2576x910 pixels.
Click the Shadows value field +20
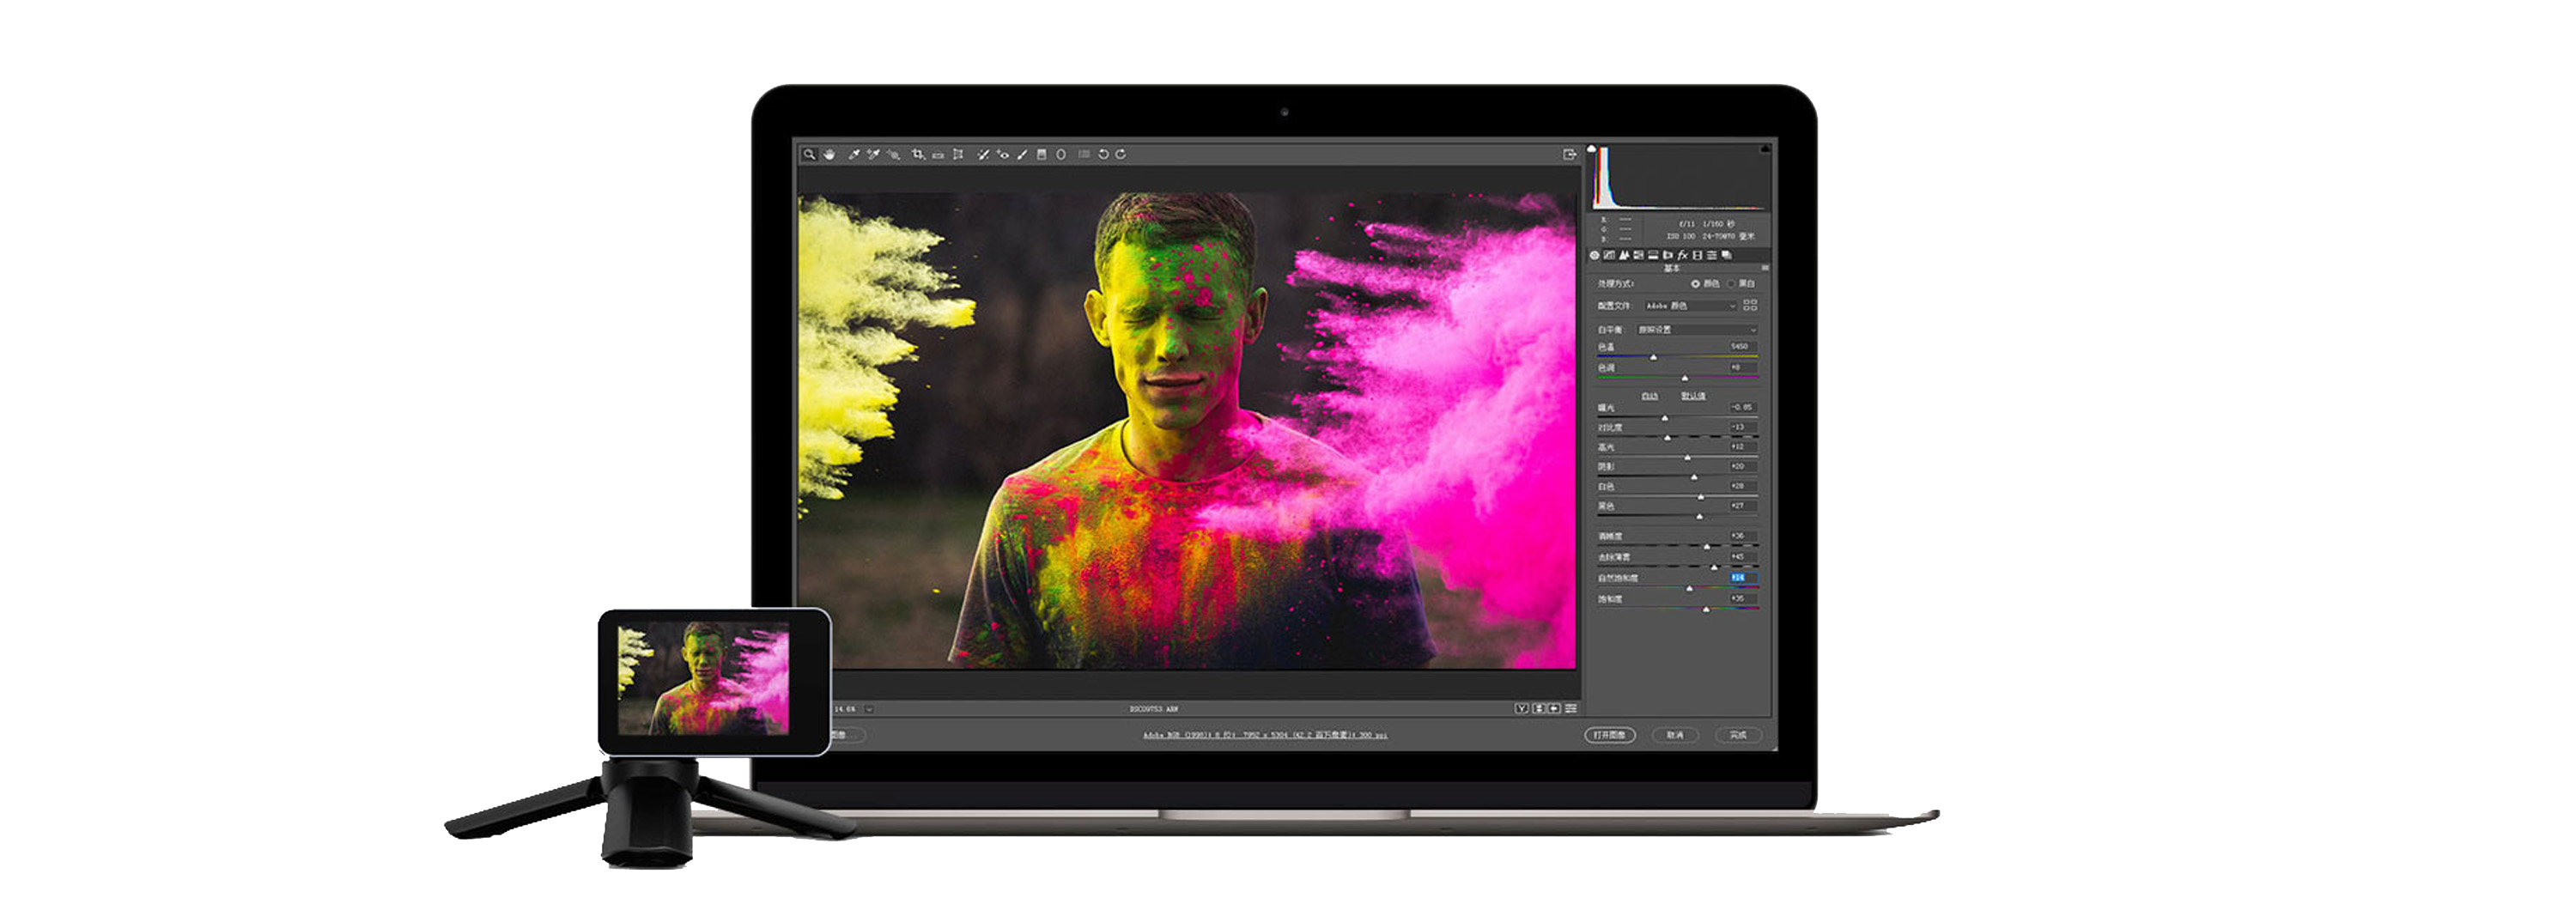click(x=1744, y=466)
